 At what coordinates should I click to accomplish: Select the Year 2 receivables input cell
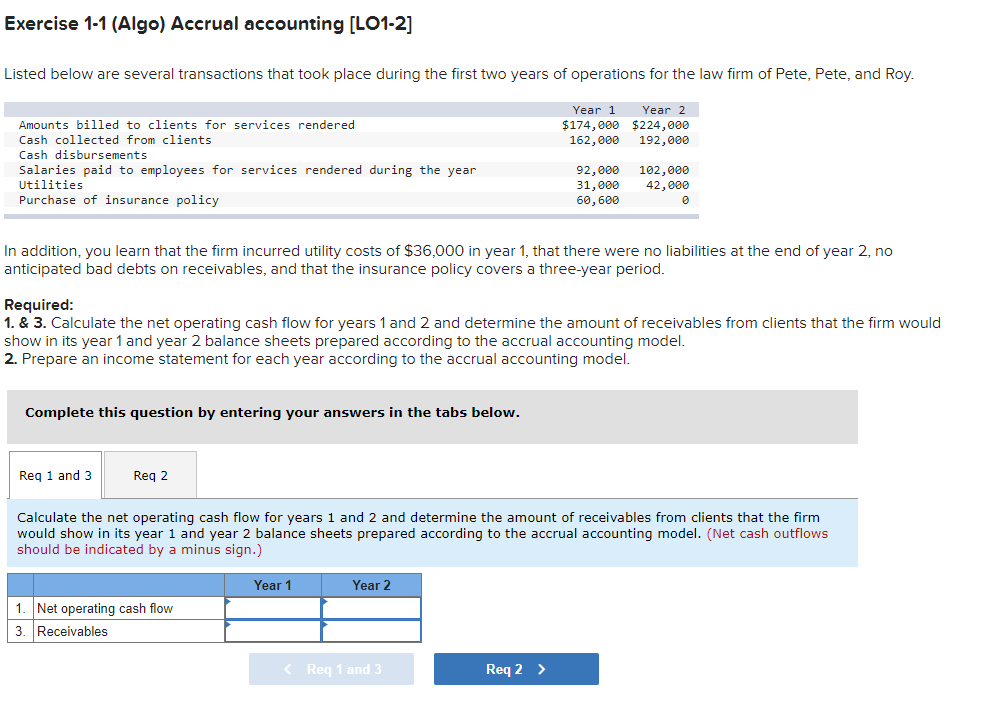[x=371, y=631]
